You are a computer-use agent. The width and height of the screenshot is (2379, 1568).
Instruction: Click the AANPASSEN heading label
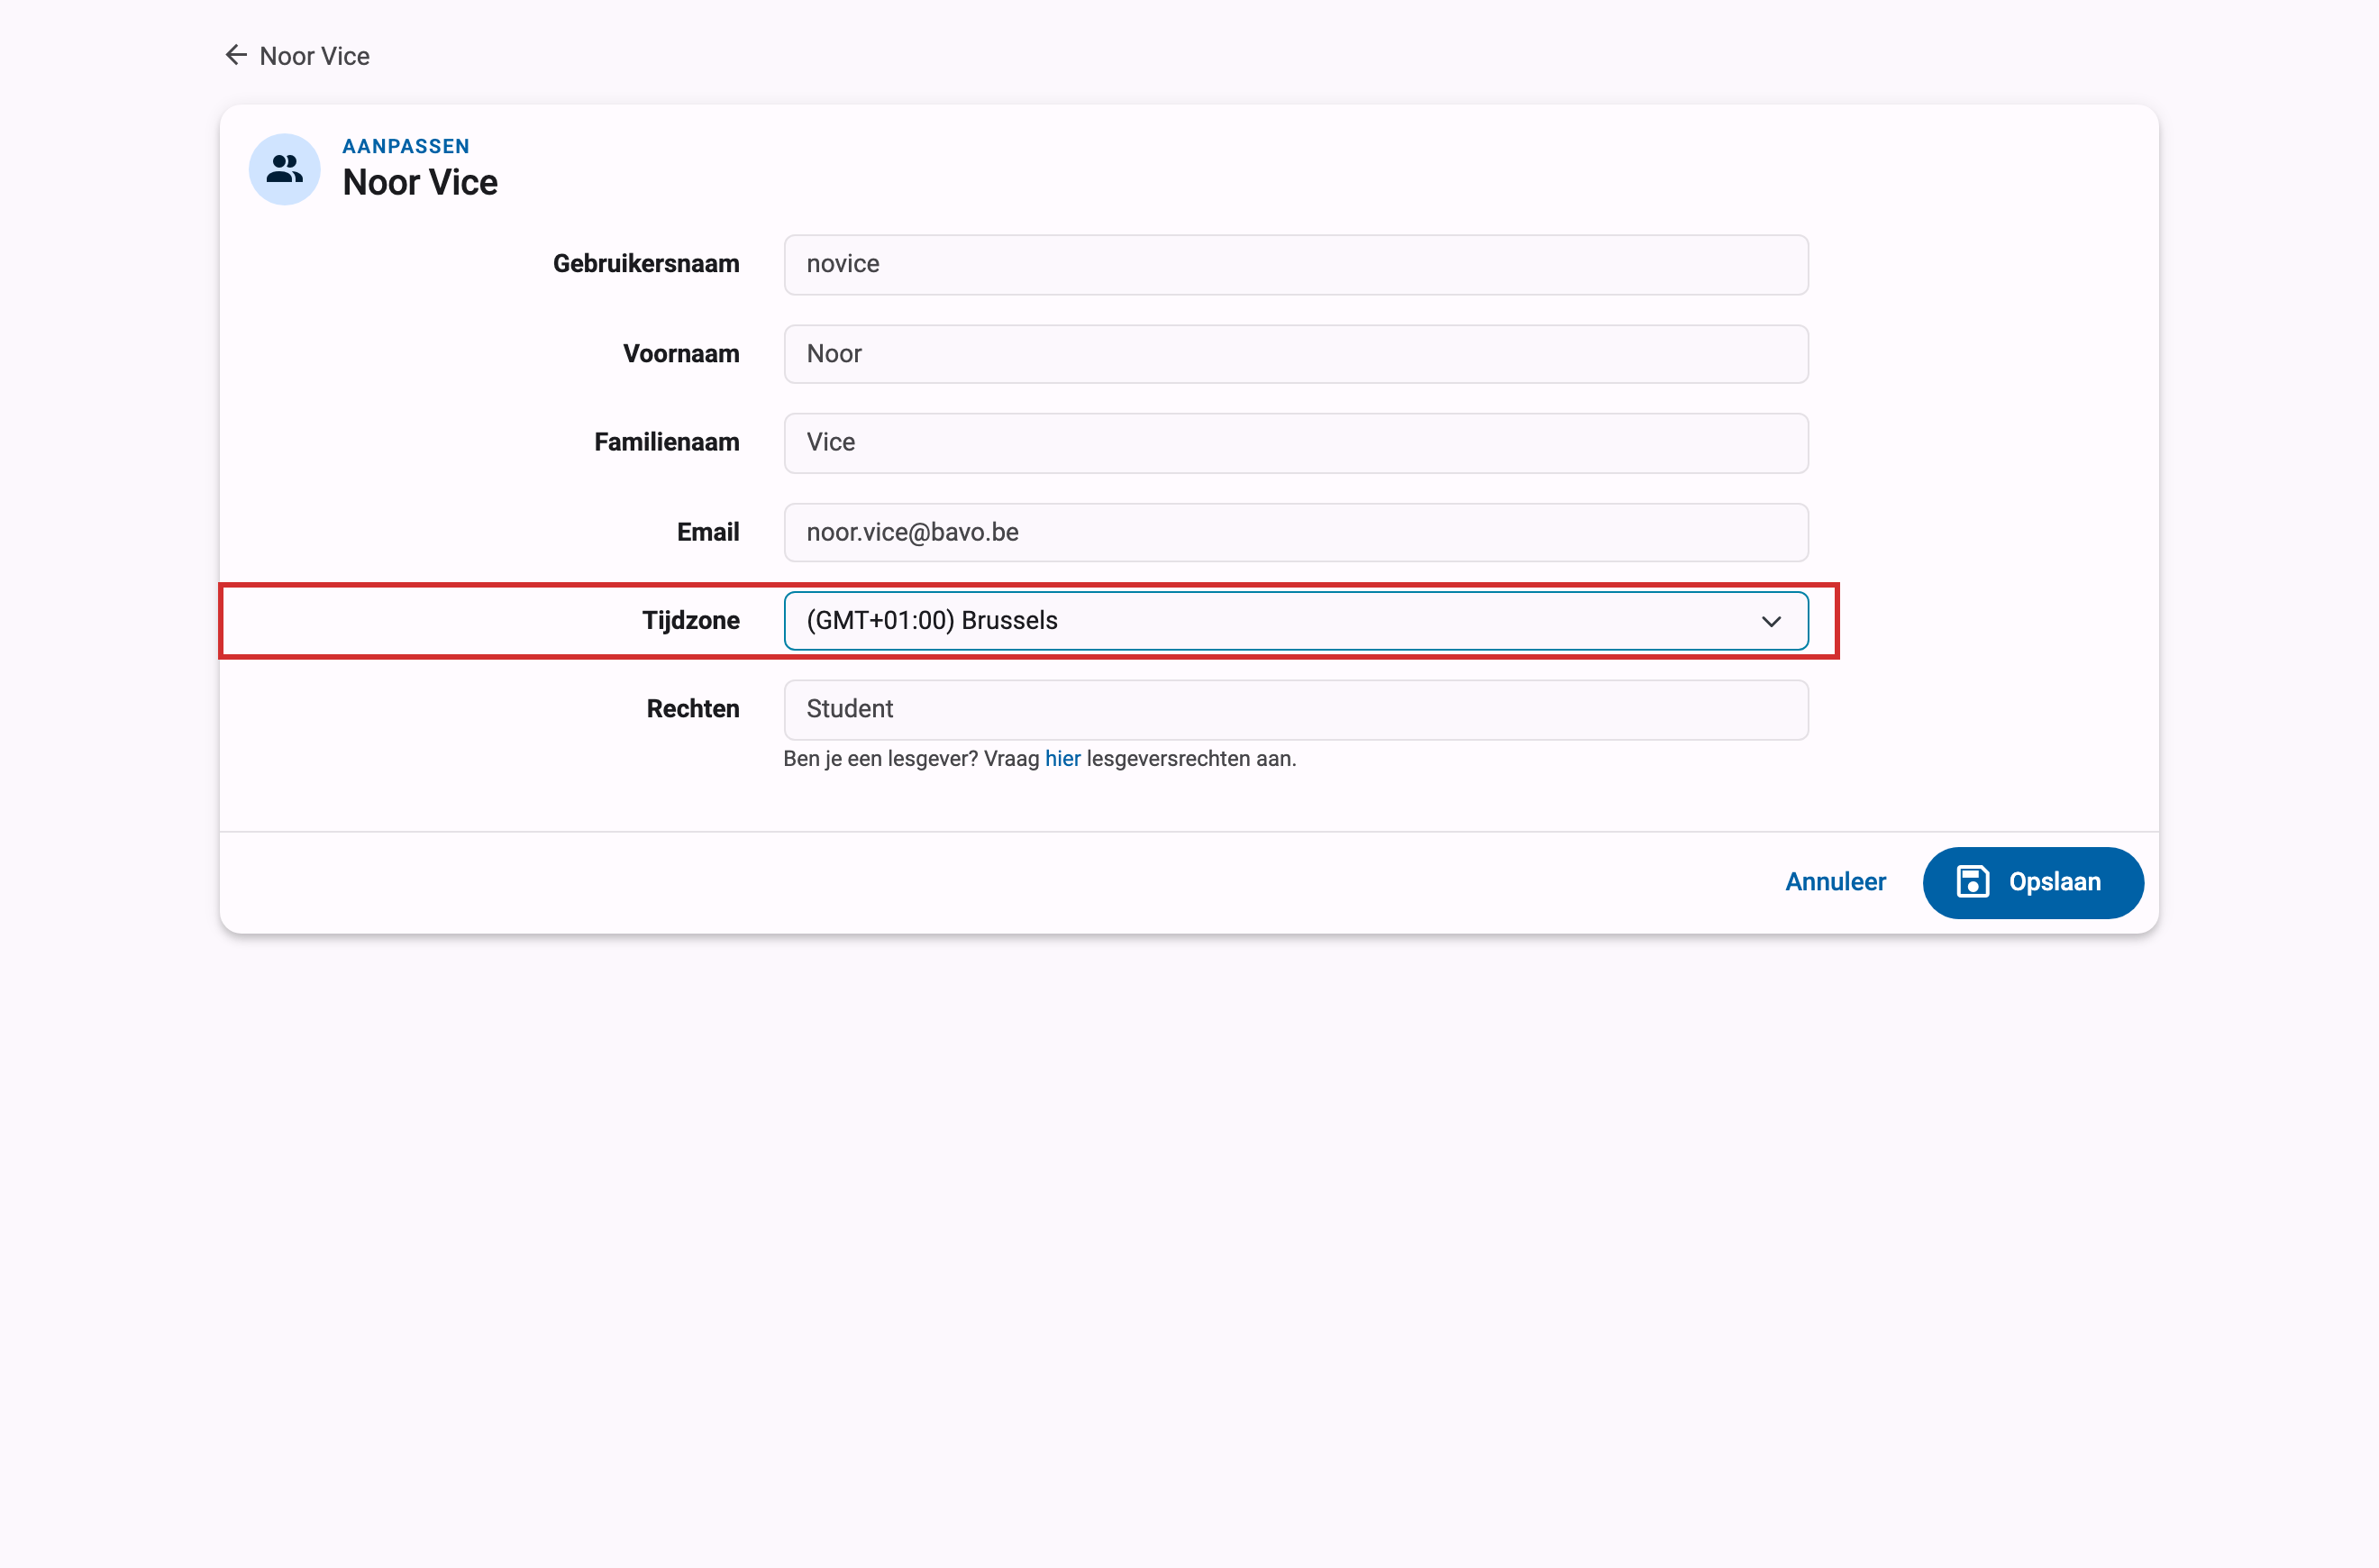(x=406, y=146)
